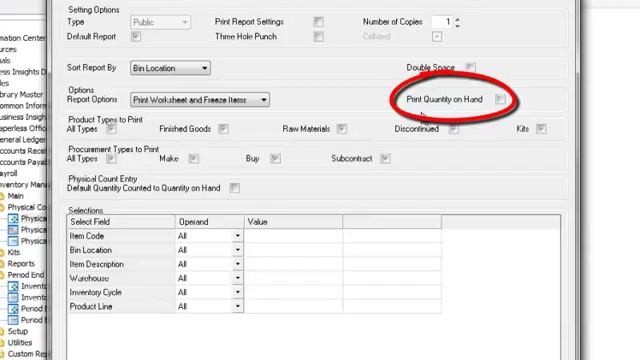Select Common Information in module list

(23, 106)
